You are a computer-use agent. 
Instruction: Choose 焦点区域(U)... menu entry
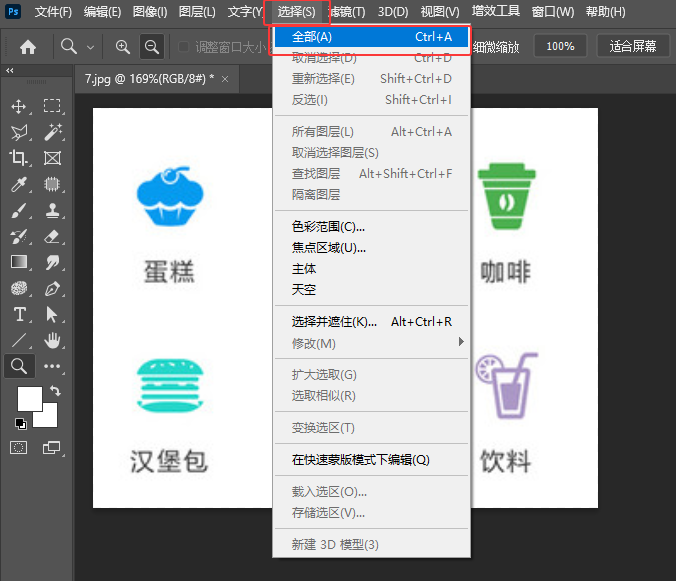371,247
